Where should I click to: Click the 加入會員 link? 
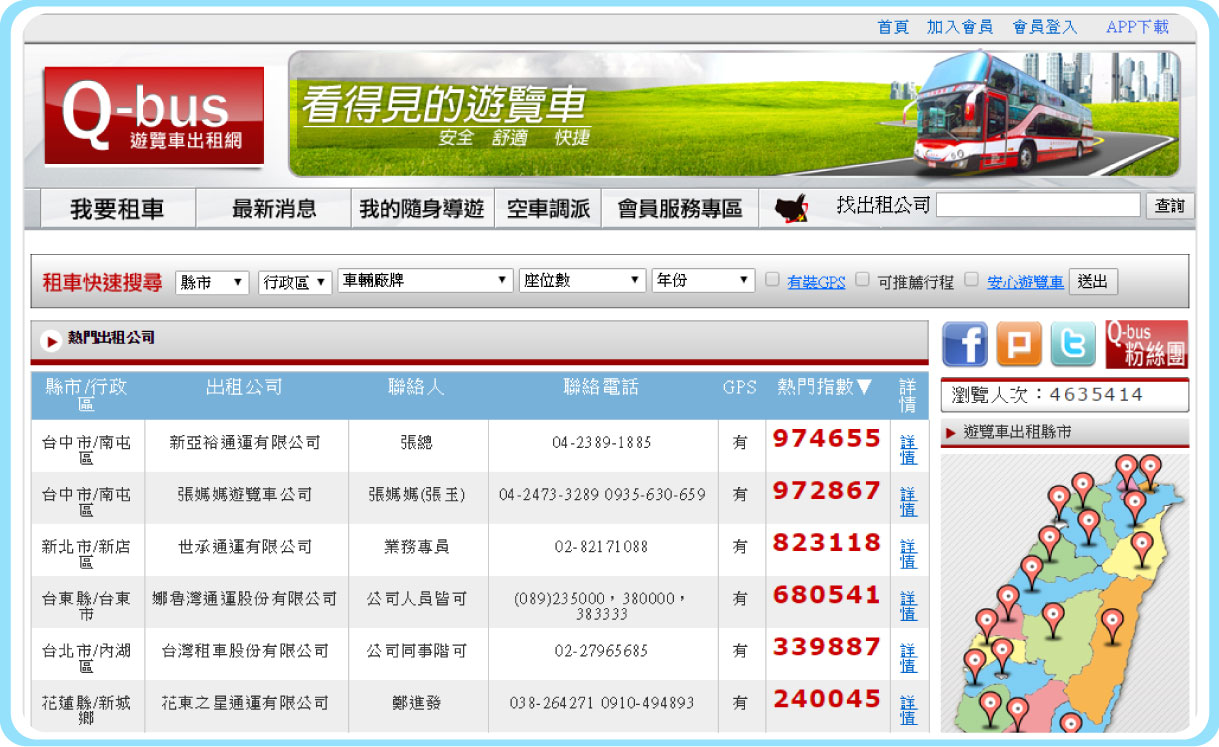pyautogui.click(x=960, y=27)
